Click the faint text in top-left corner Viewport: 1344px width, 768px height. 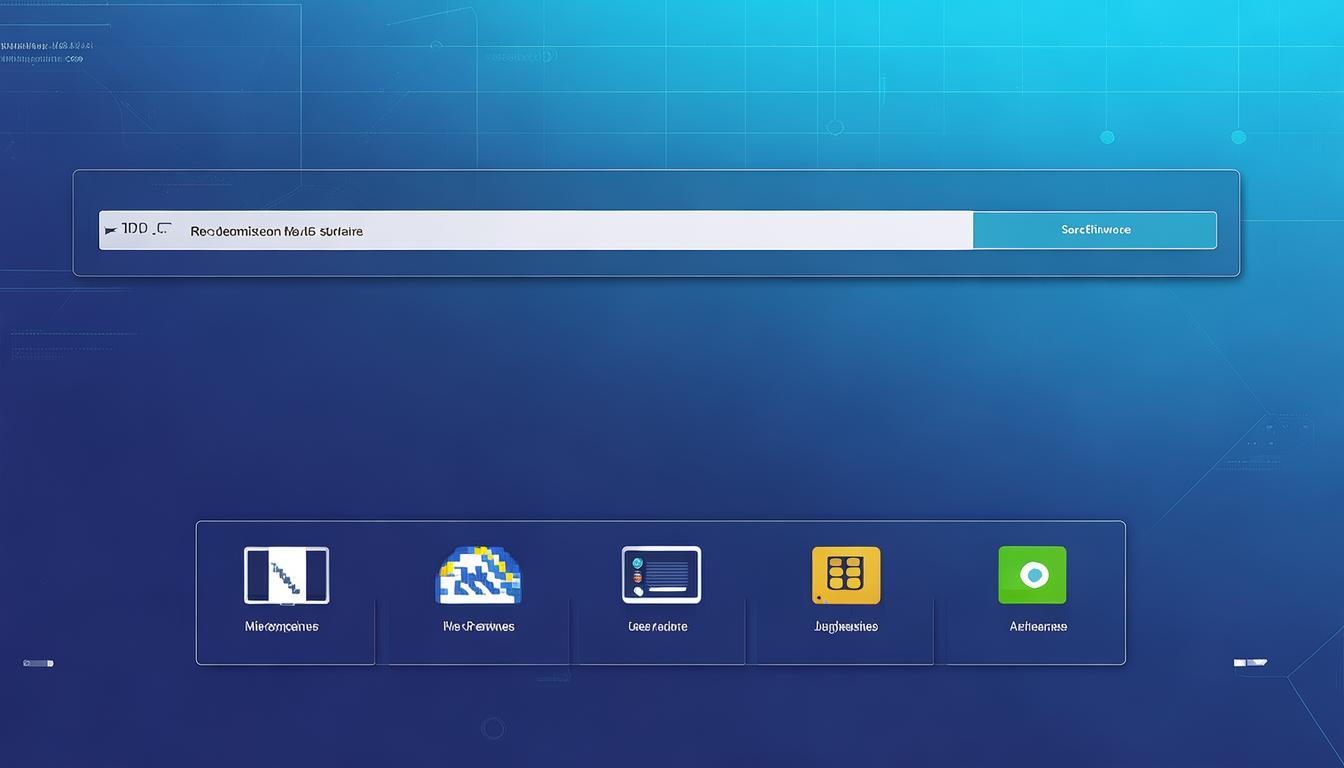46,52
